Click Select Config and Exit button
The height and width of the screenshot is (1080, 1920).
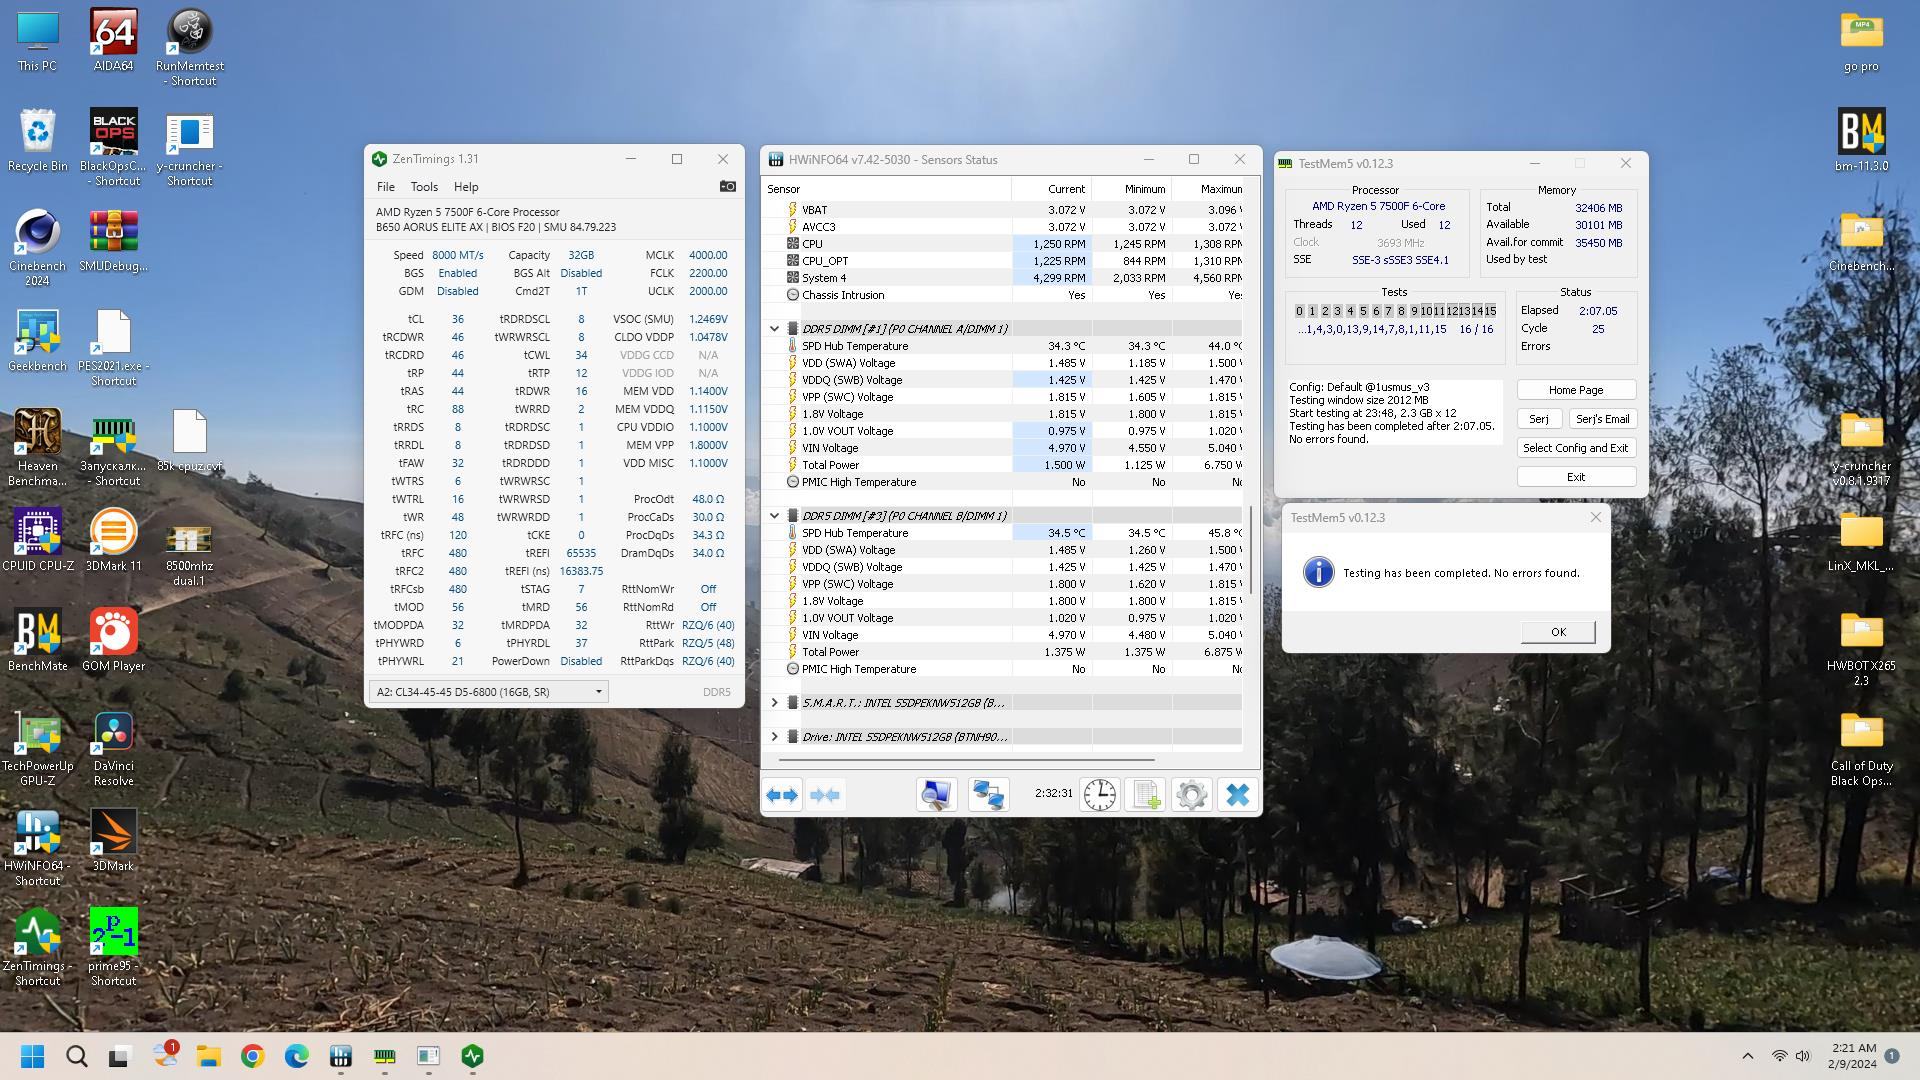[x=1576, y=448]
